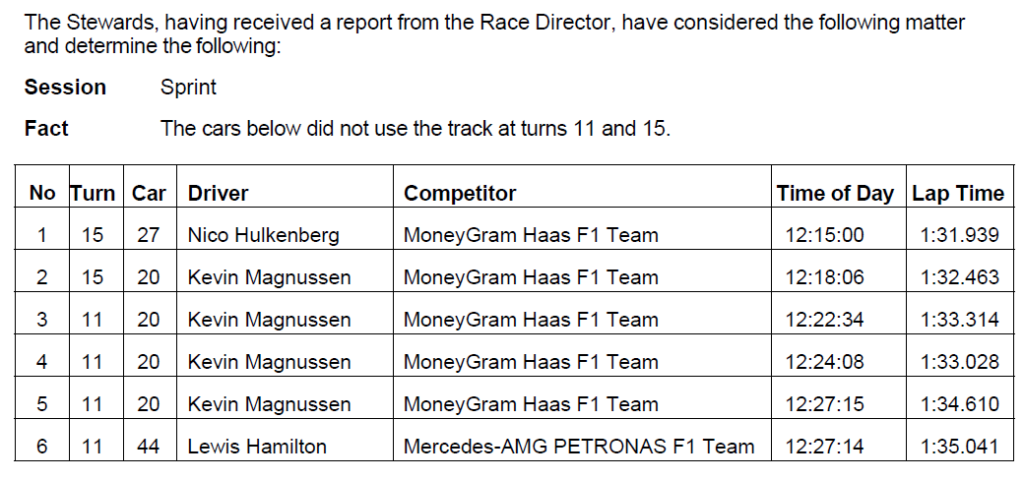Click the 'Fact' label

(46, 128)
